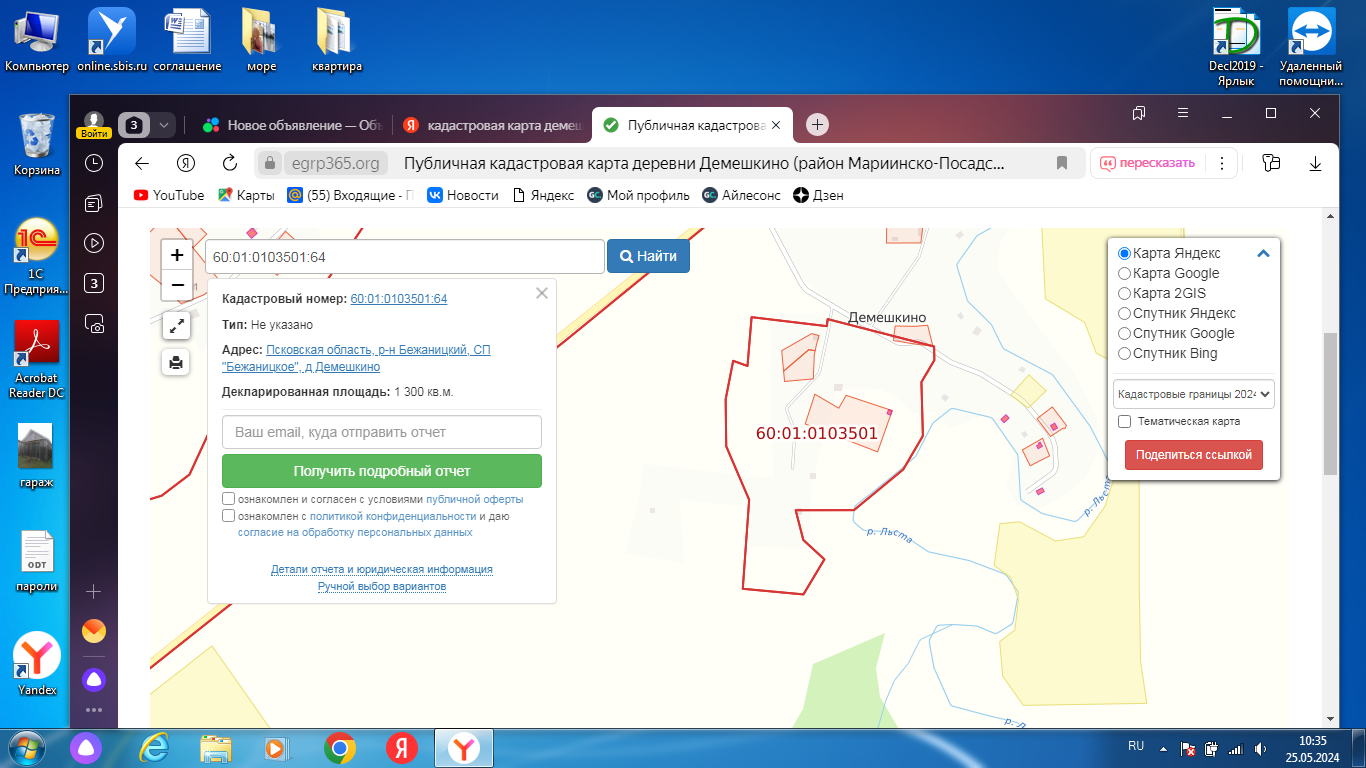The image size is (1366, 768).
Task: Open the history clock icon in sidebar
Action: coord(94,163)
